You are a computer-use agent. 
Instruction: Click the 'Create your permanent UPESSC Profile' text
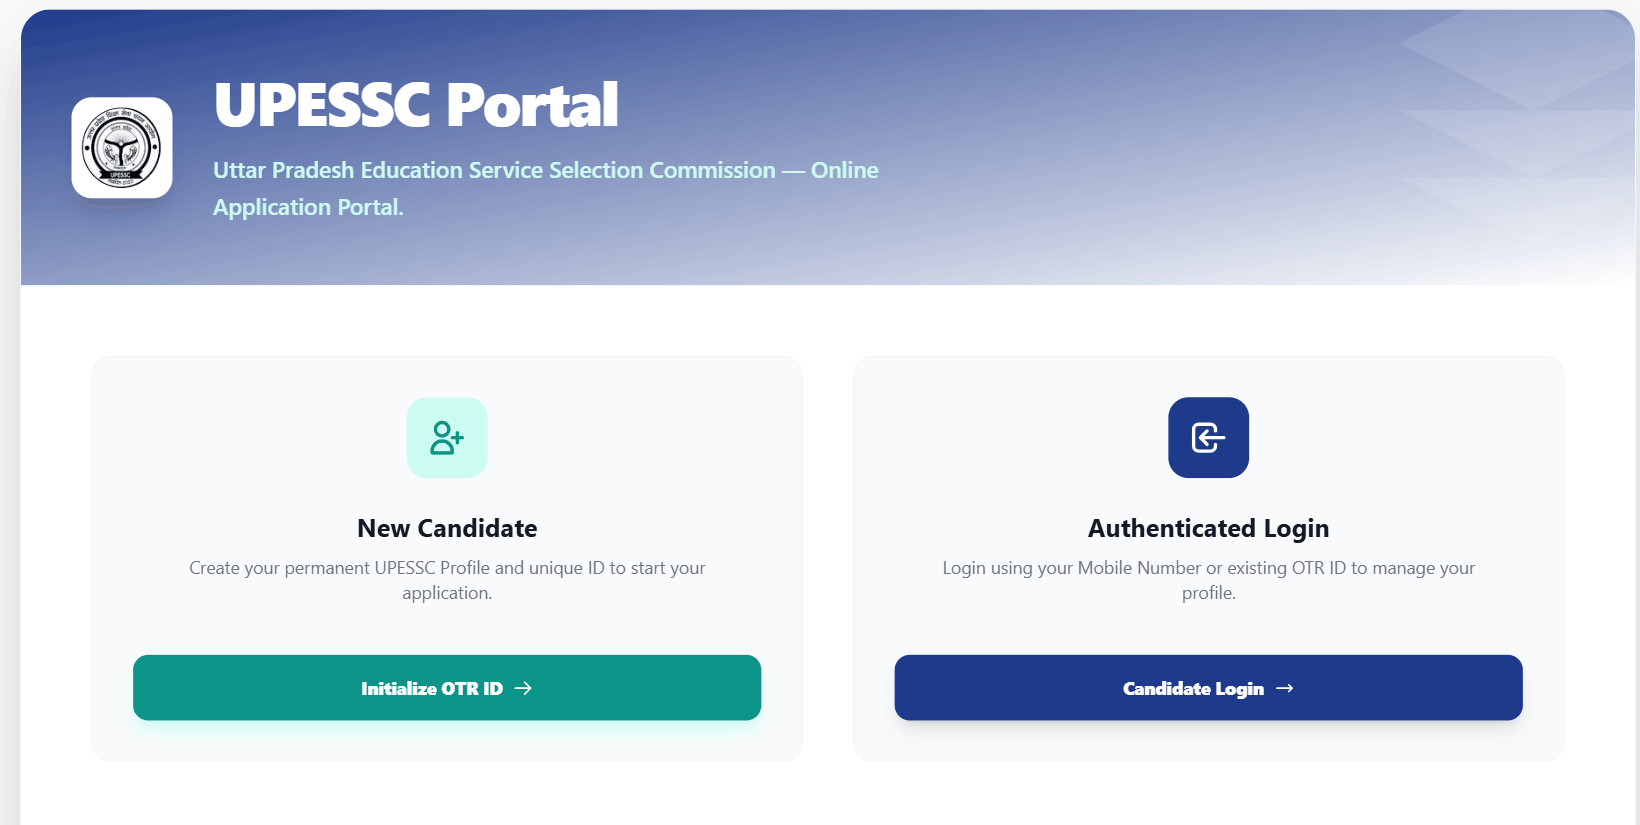(340, 568)
